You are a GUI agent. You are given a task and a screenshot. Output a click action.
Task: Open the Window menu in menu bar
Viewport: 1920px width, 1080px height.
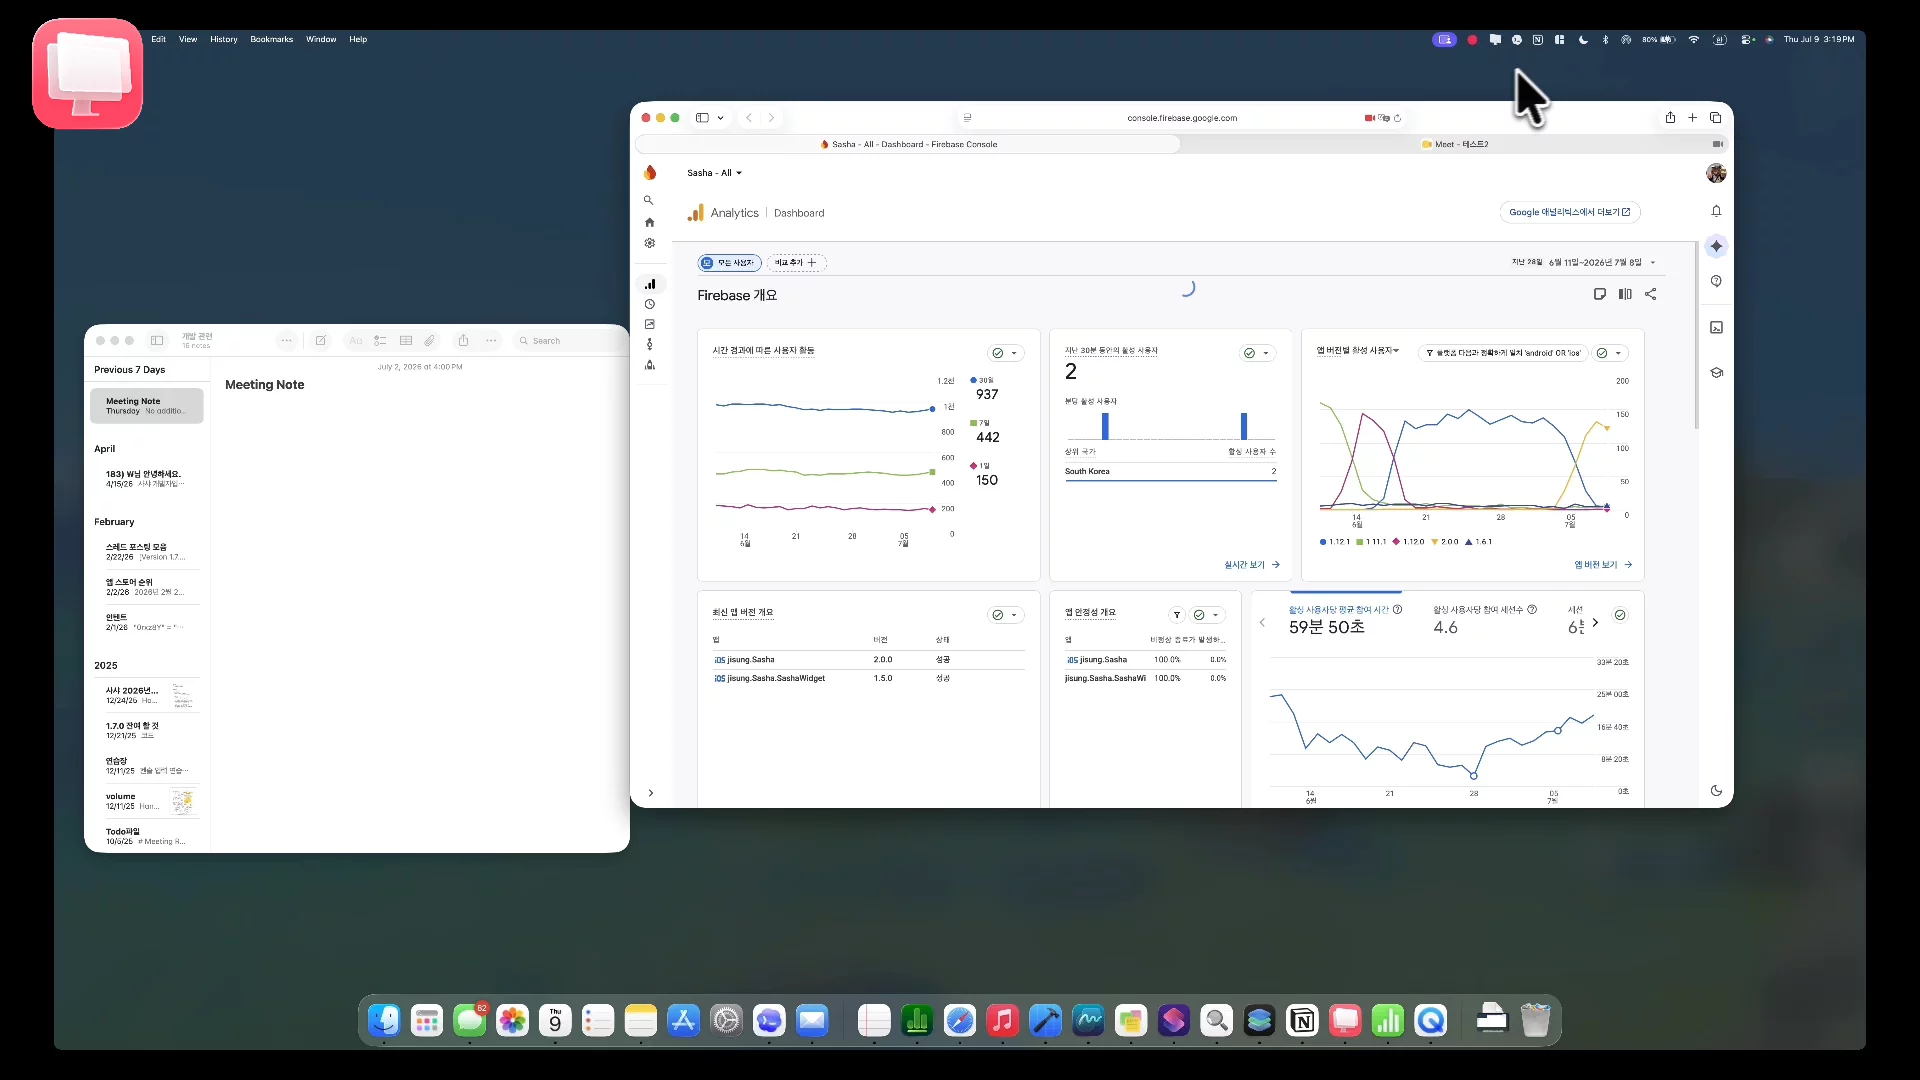coord(320,39)
